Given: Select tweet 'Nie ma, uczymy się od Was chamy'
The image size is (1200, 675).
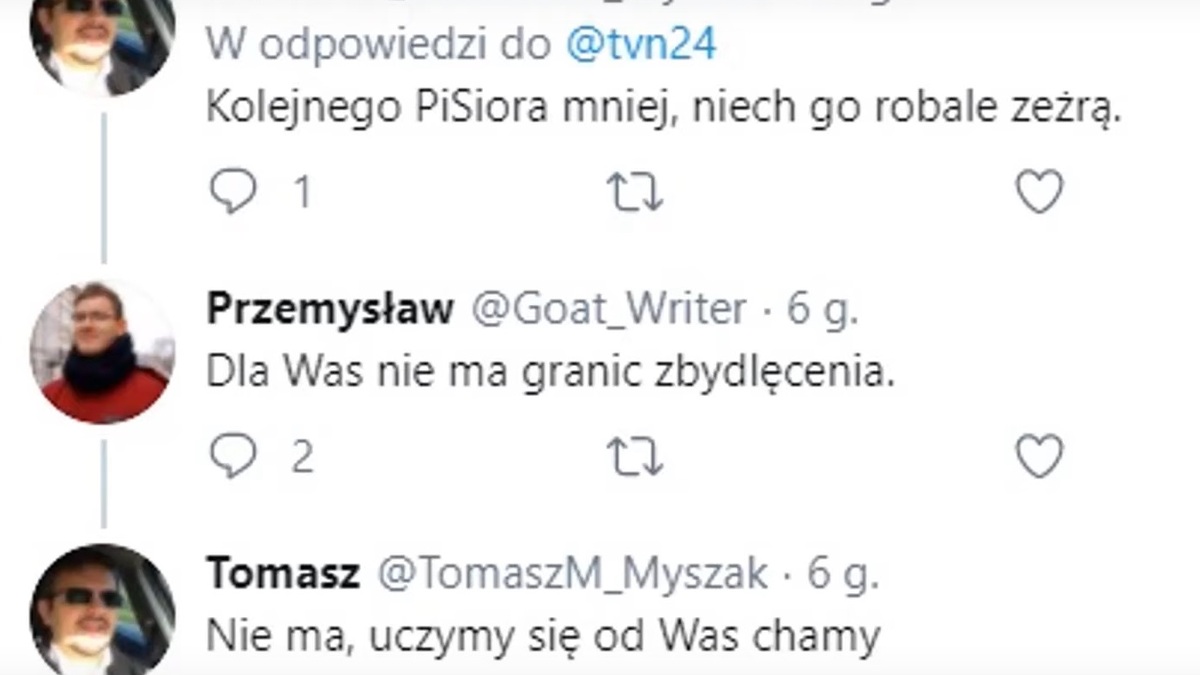Looking at the screenshot, I should pos(543,635).
